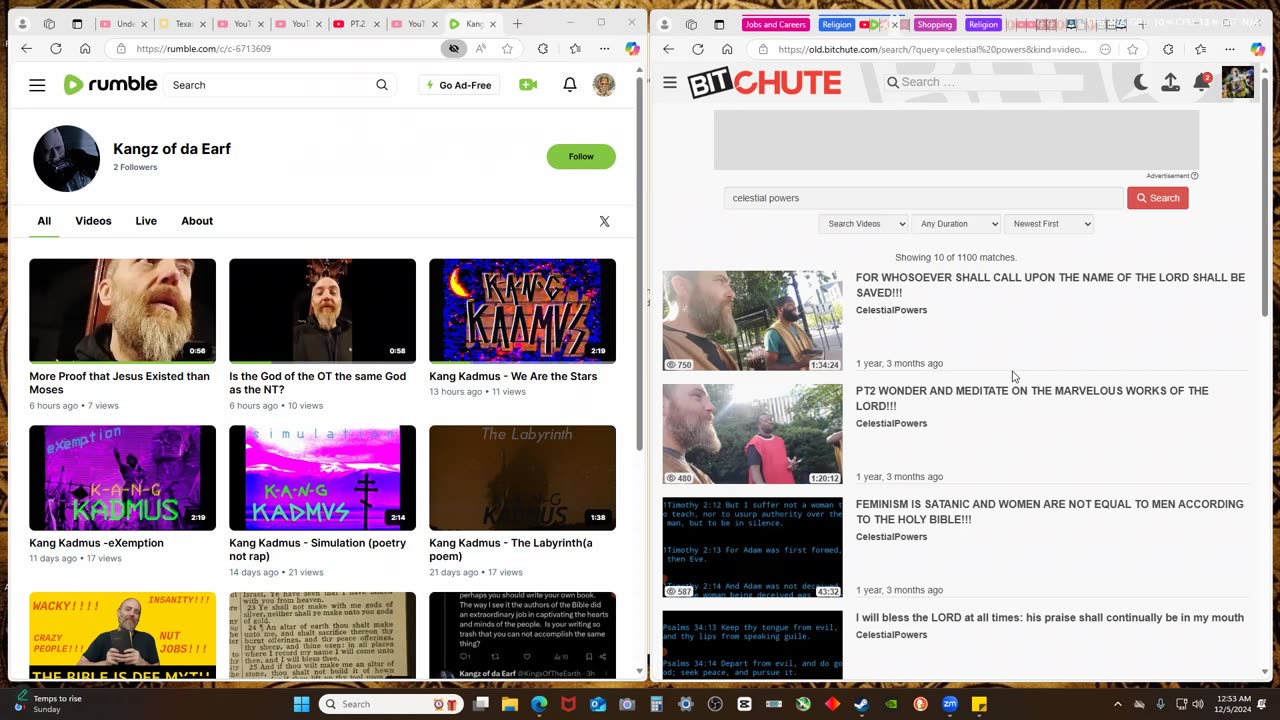Toggle BitChute dark mode moon

click(1140, 83)
